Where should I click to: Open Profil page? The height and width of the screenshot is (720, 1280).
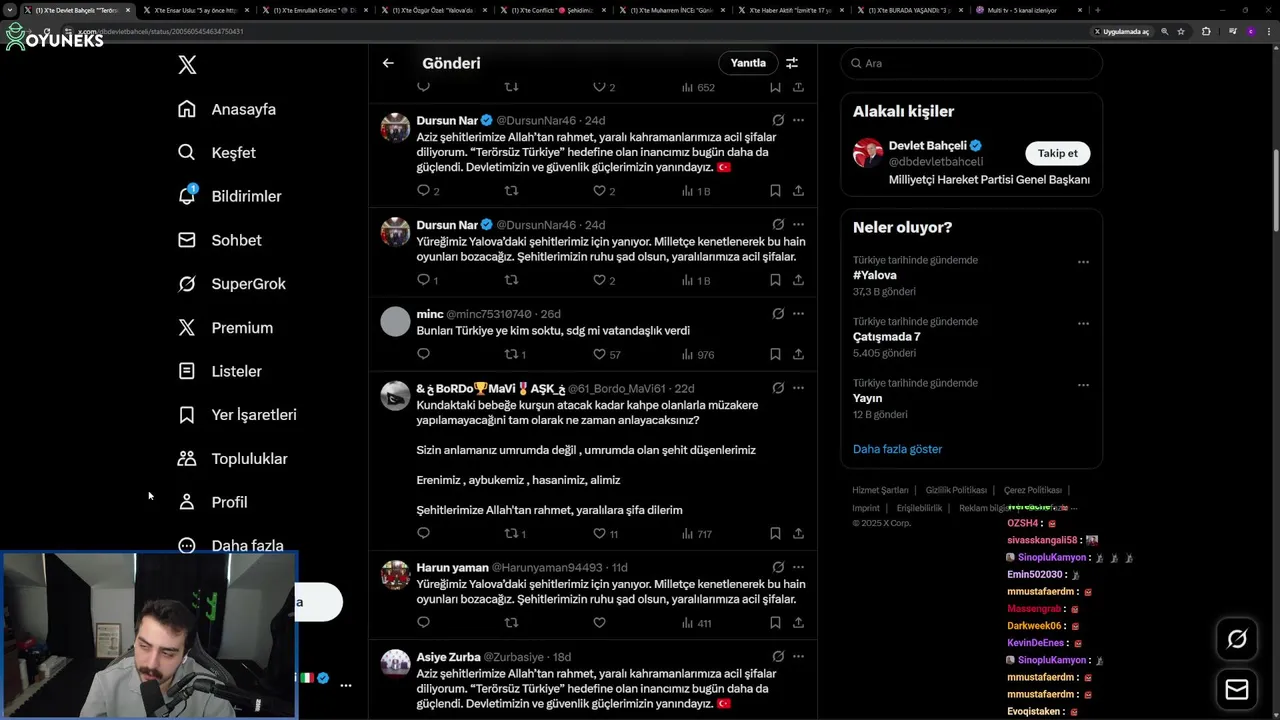click(212, 502)
